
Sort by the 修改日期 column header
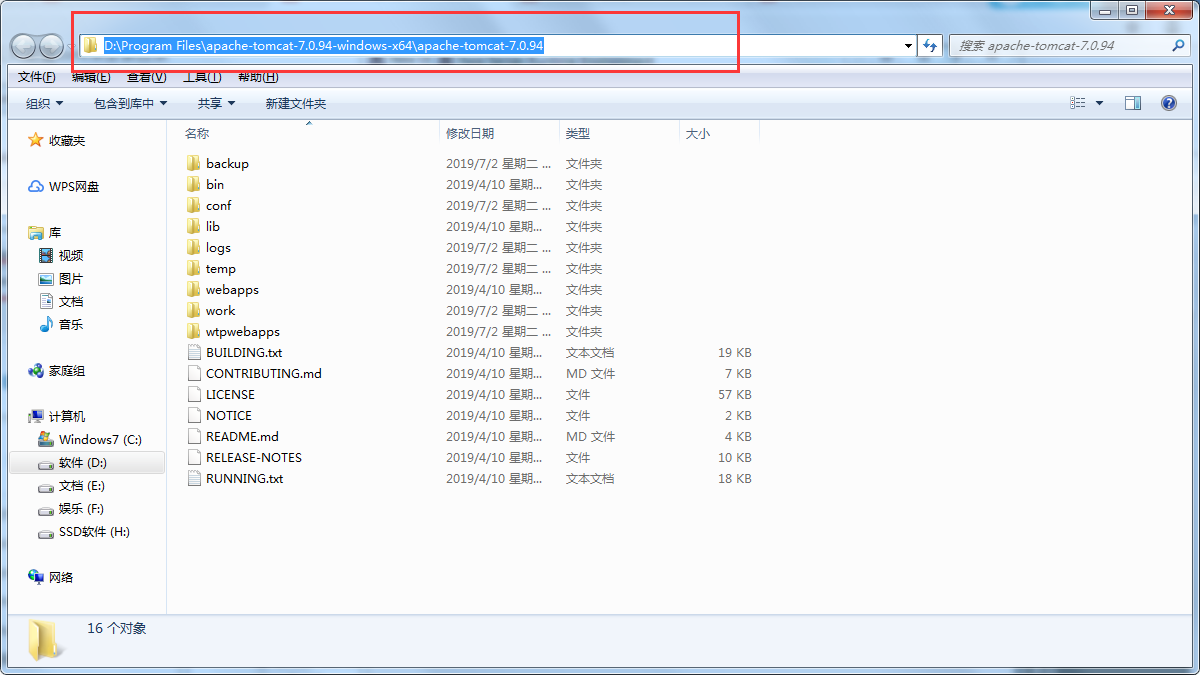point(470,133)
